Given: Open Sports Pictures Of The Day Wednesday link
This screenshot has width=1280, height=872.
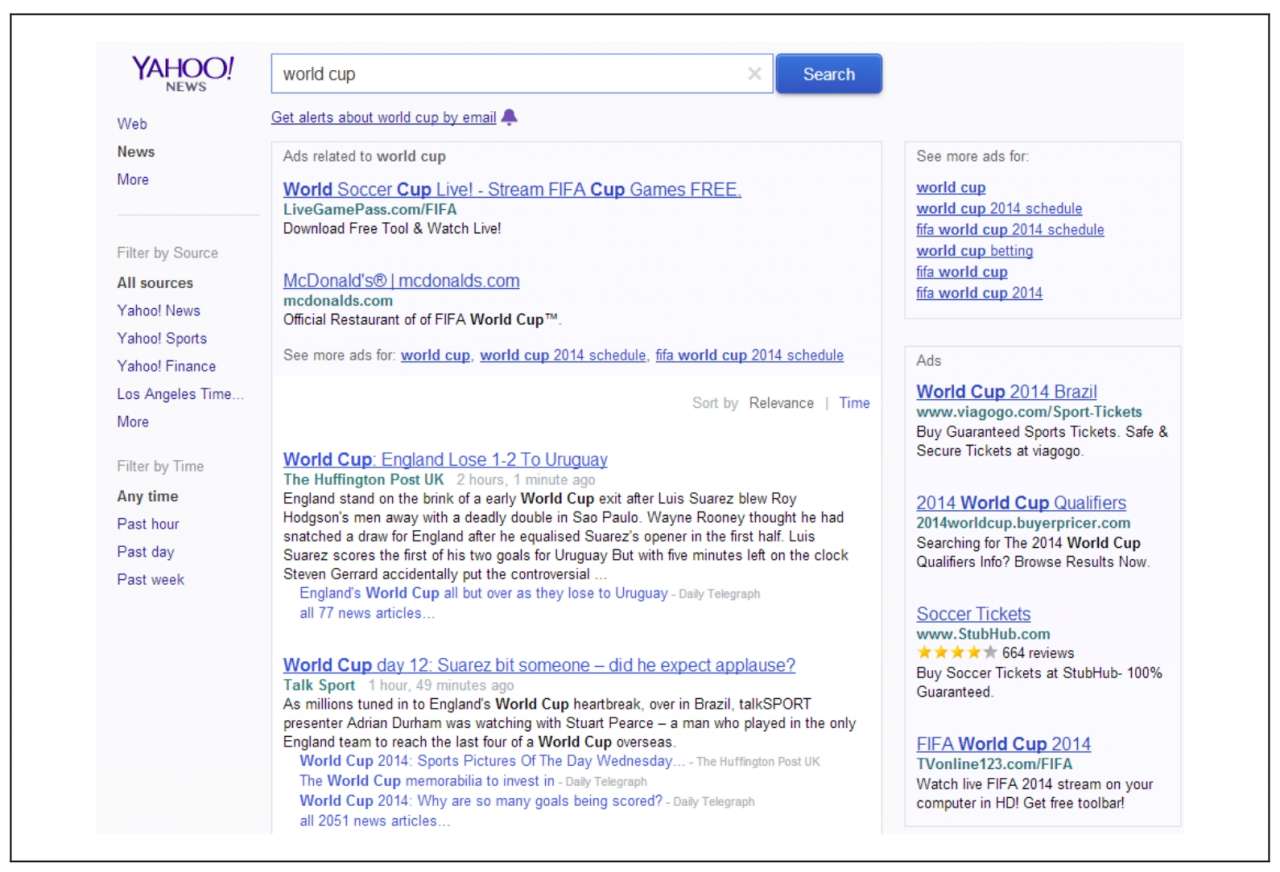Looking at the screenshot, I should (492, 761).
